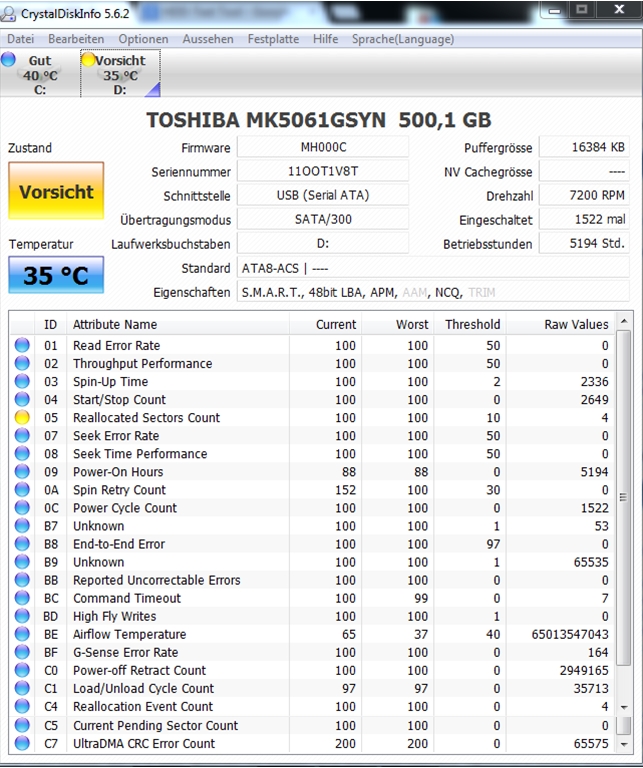Viewport: 643px width, 768px height.
Task: Click yellow icon for Reallocated Sectors Count
Action: click(22, 417)
